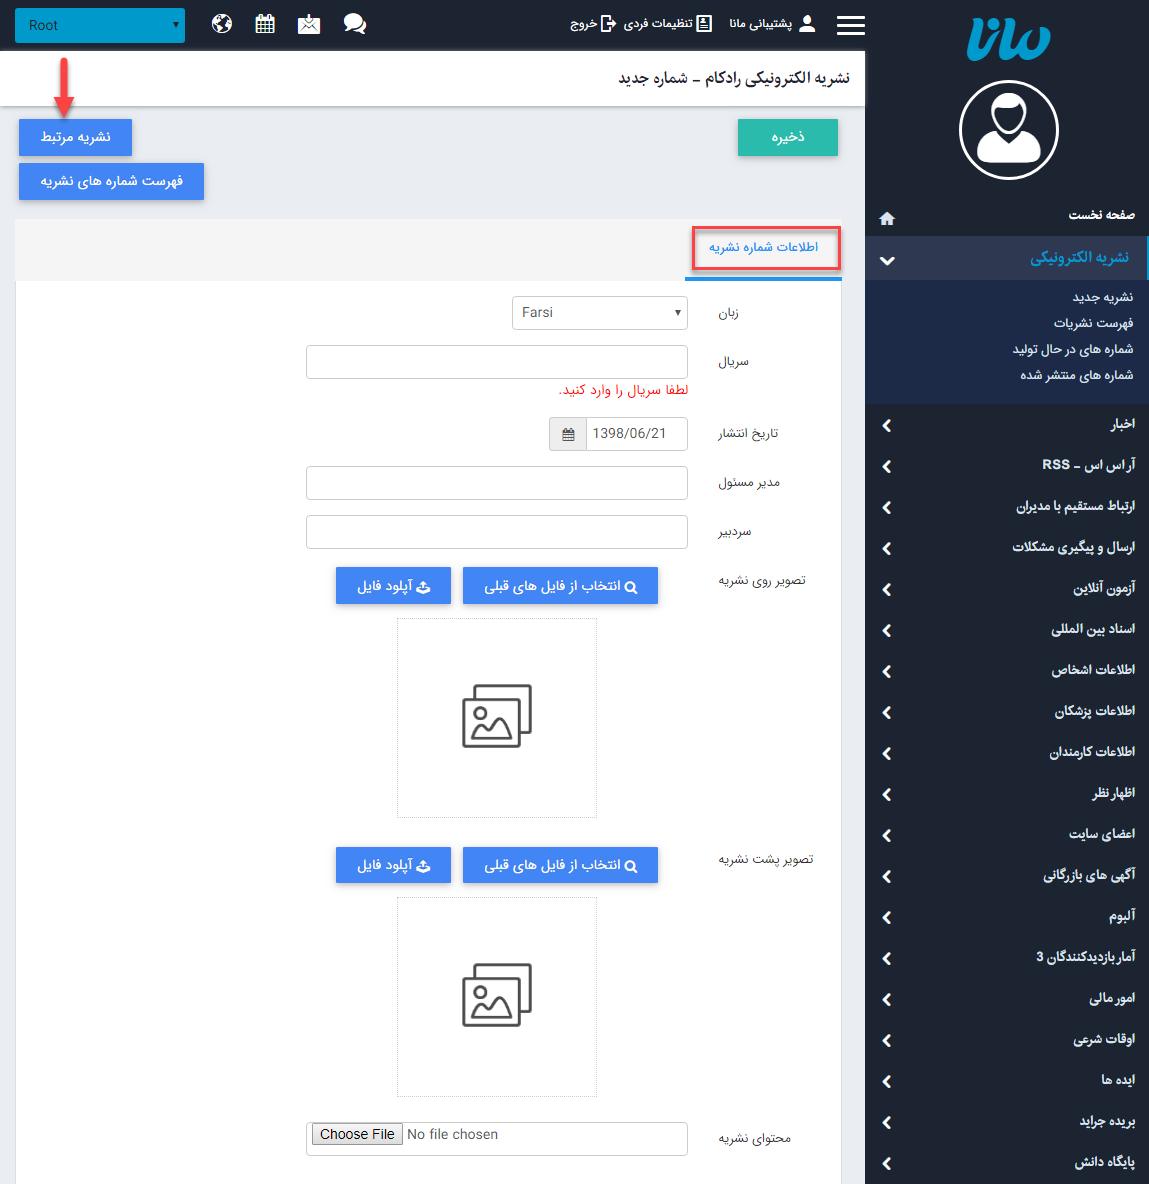Open the date picker for تاریخ انتشار

click(567, 433)
